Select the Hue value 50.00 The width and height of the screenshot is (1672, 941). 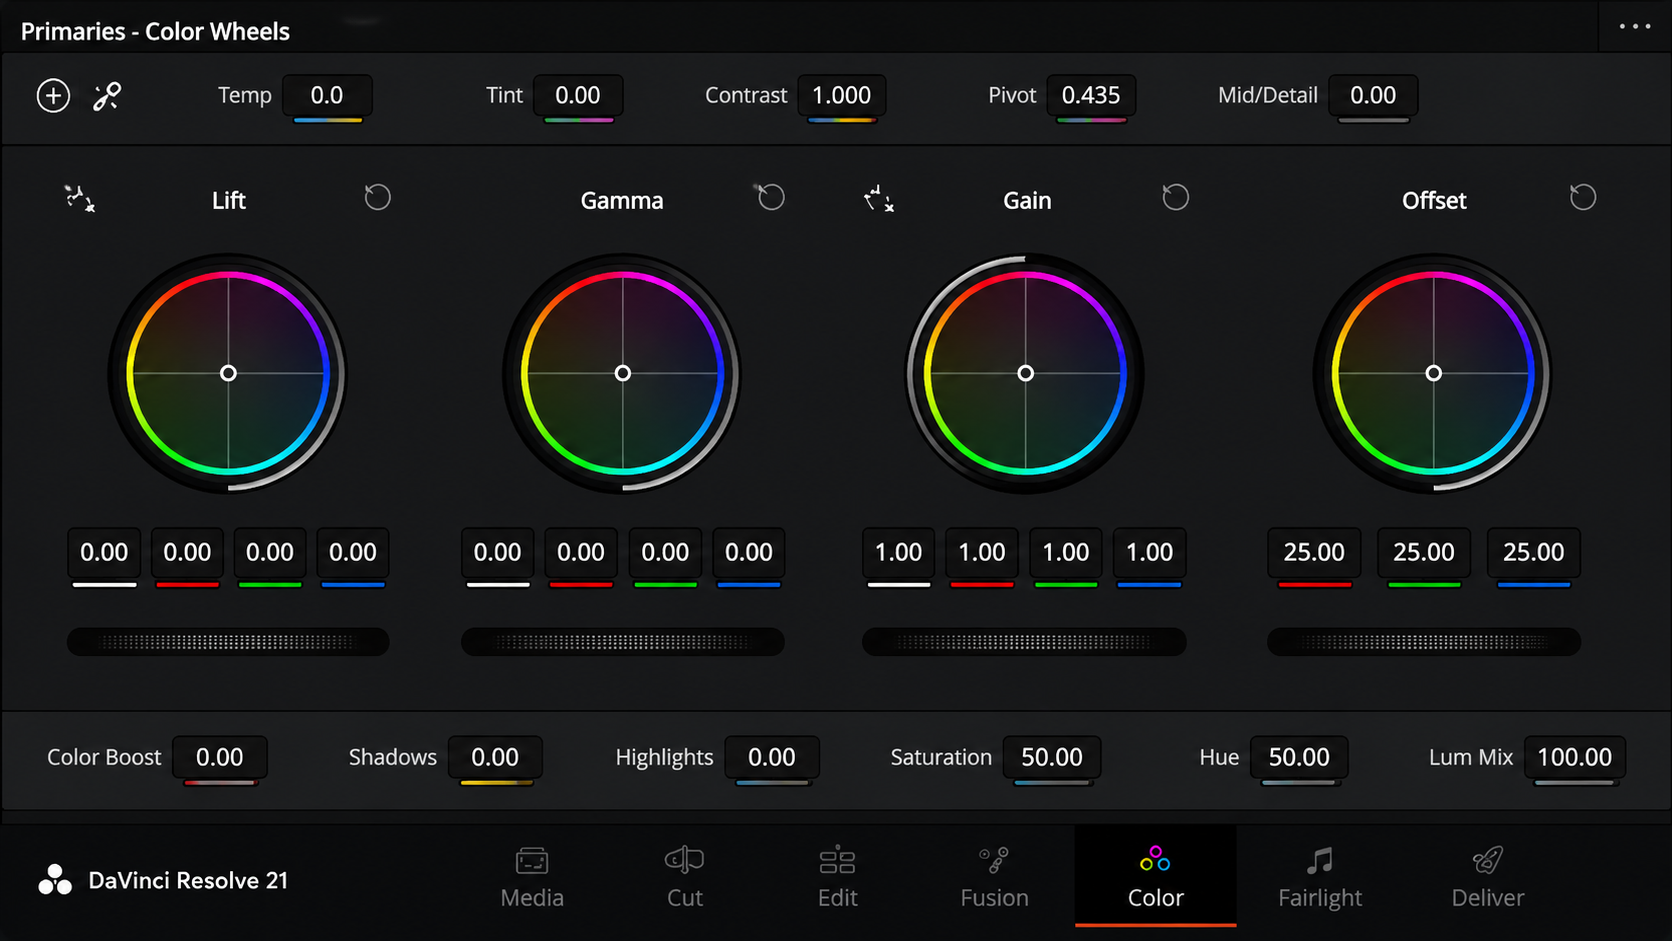click(x=1299, y=758)
